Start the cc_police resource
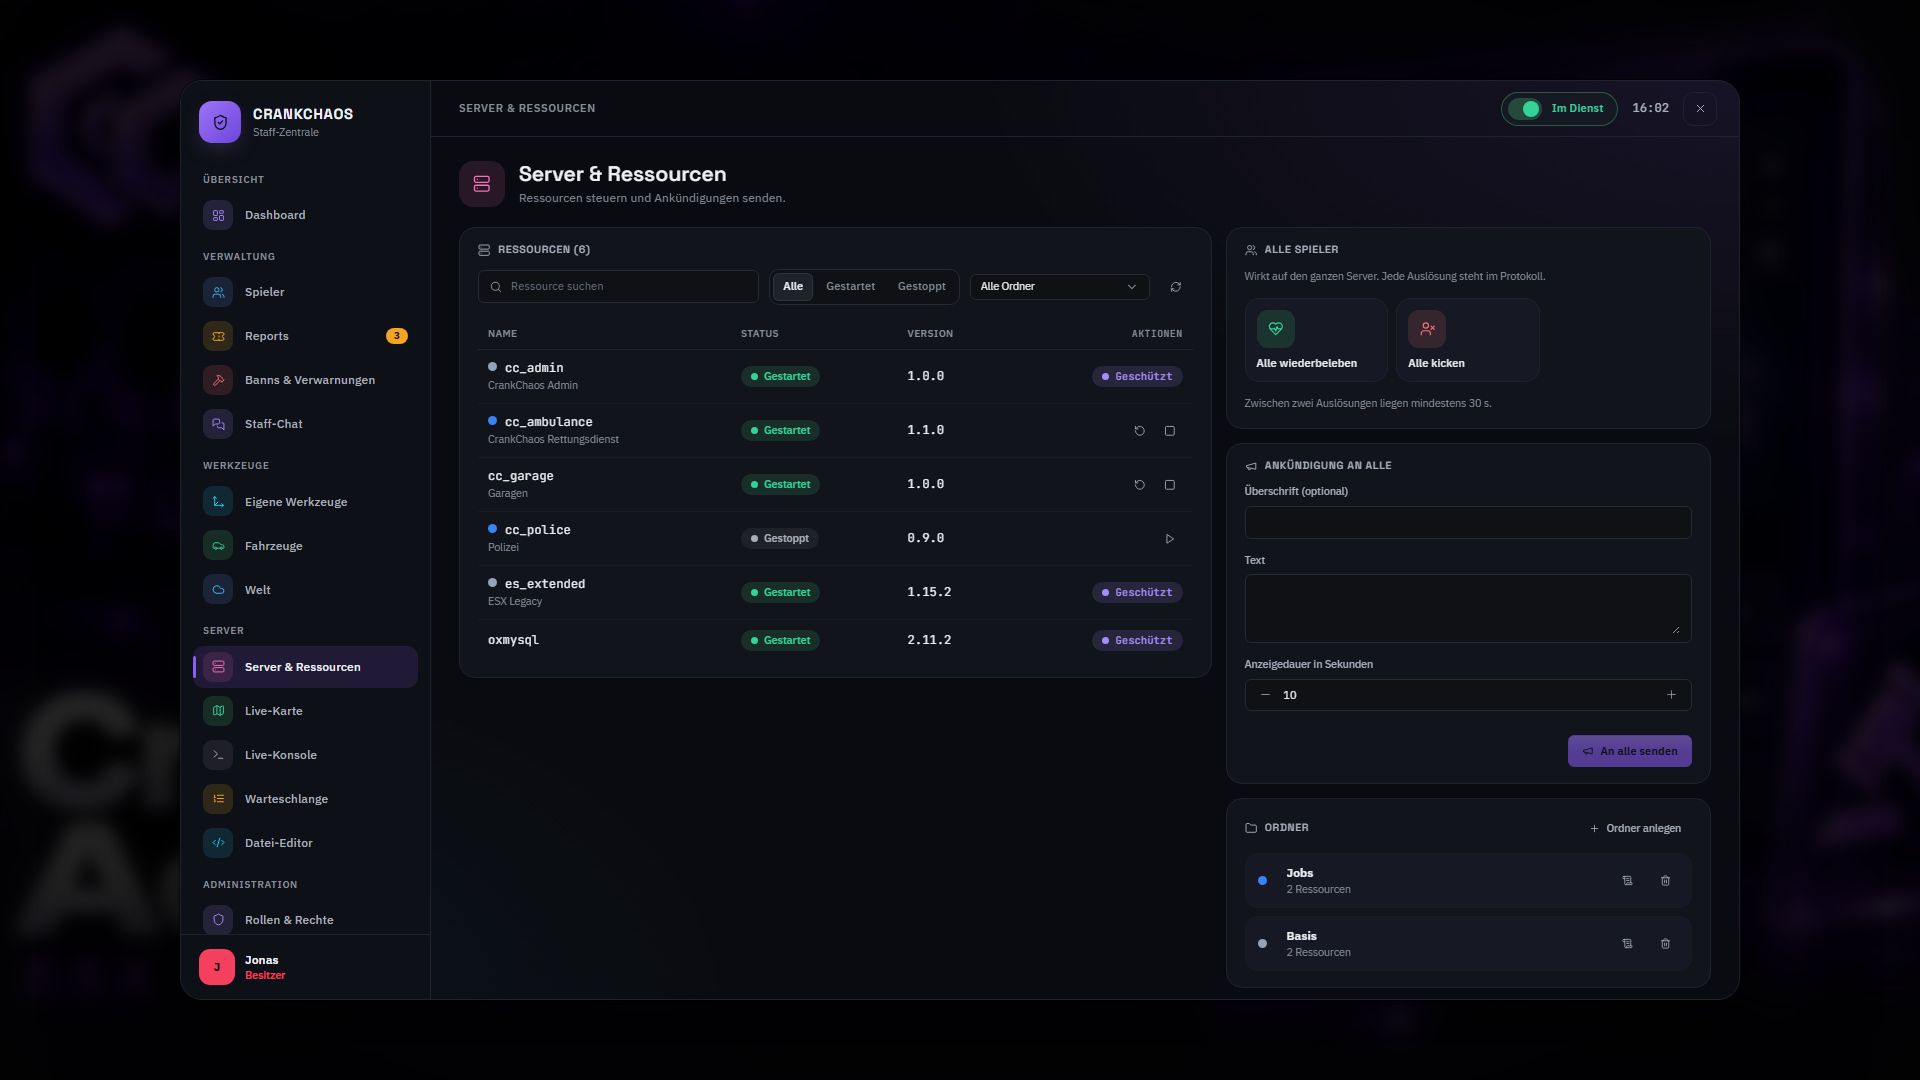 tap(1169, 539)
